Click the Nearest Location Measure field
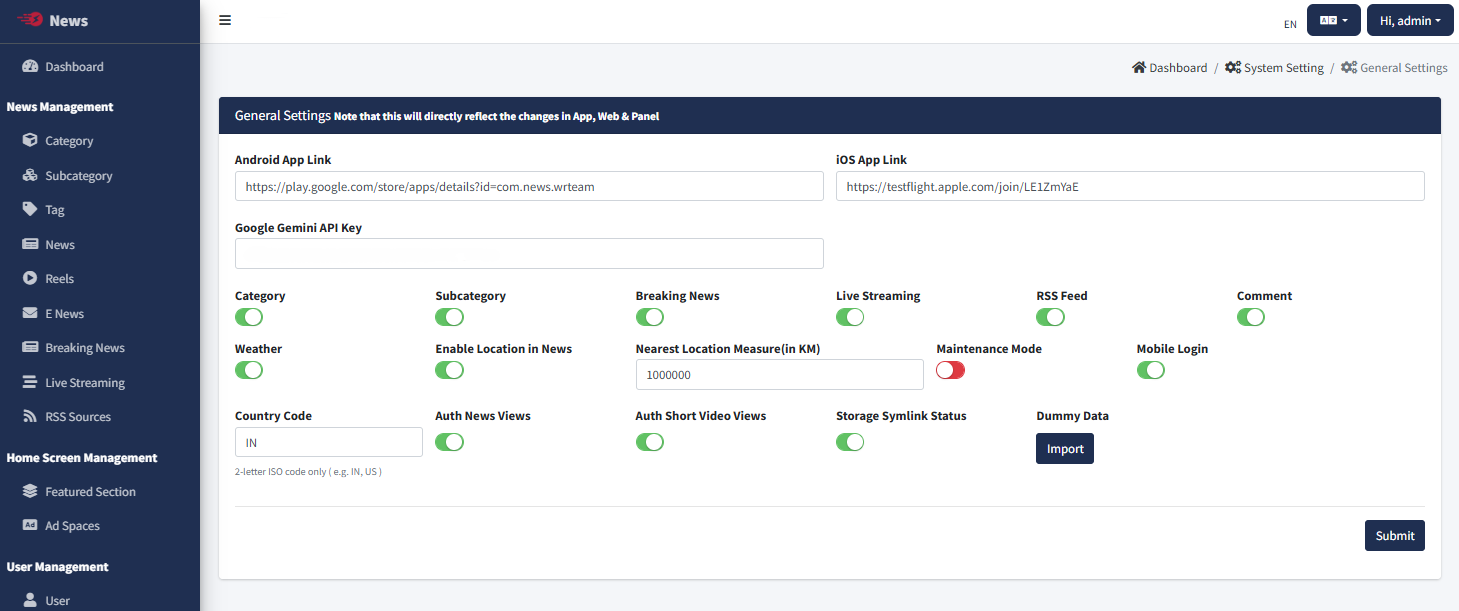 [x=779, y=374]
